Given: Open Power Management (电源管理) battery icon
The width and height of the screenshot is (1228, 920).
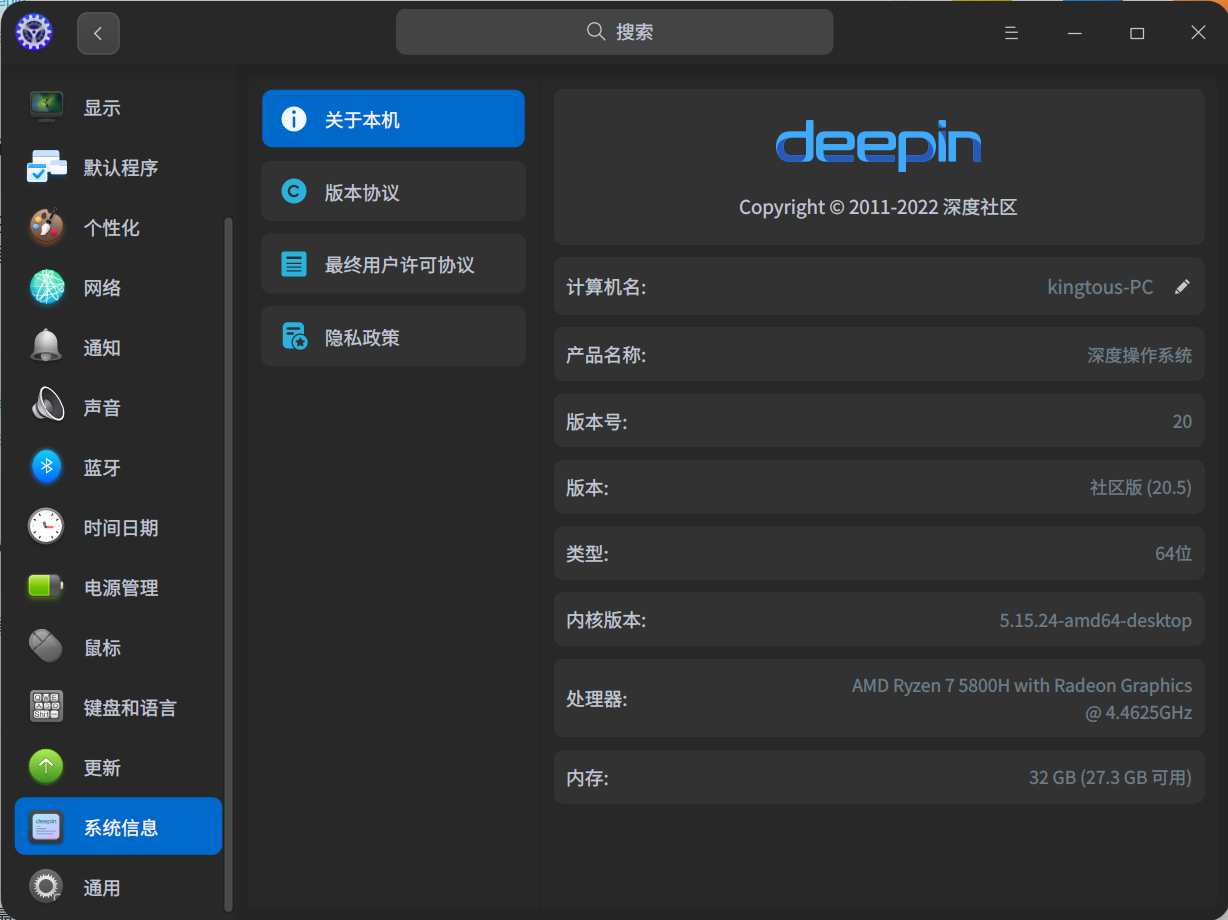Looking at the screenshot, I should coord(46,587).
